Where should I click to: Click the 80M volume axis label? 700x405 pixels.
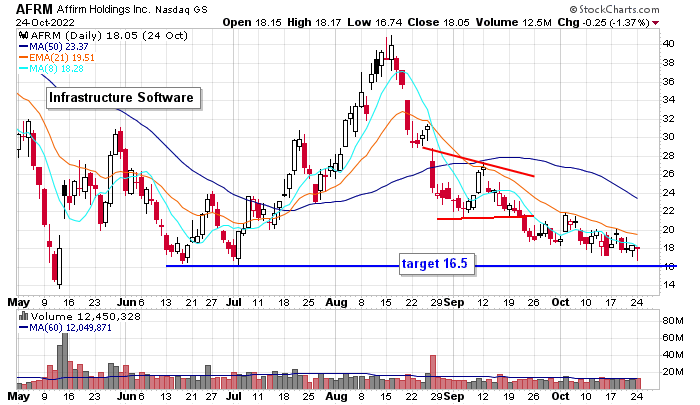(673, 321)
